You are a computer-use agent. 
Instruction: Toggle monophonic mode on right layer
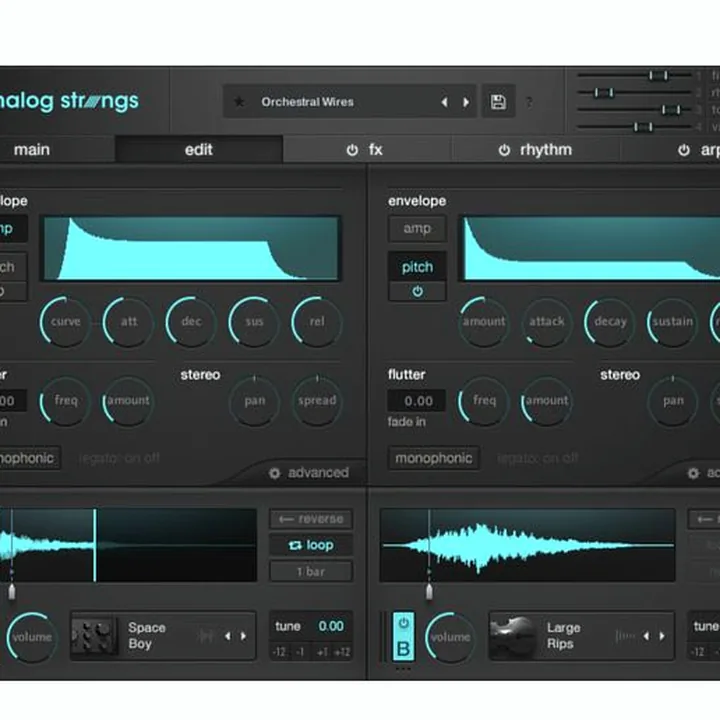coord(434,458)
